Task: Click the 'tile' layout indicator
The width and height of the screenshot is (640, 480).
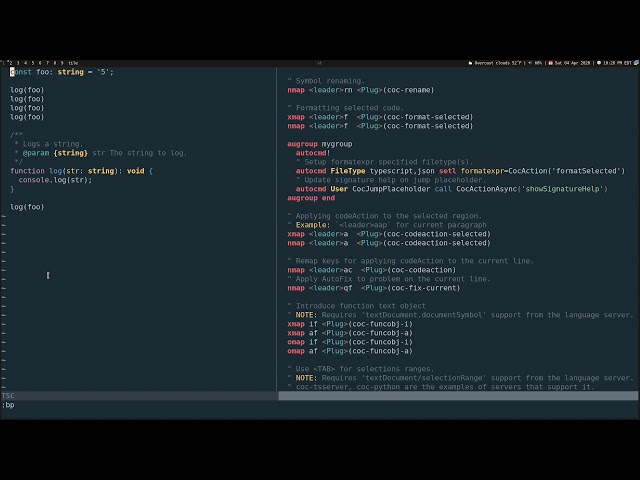Action: [x=73, y=63]
